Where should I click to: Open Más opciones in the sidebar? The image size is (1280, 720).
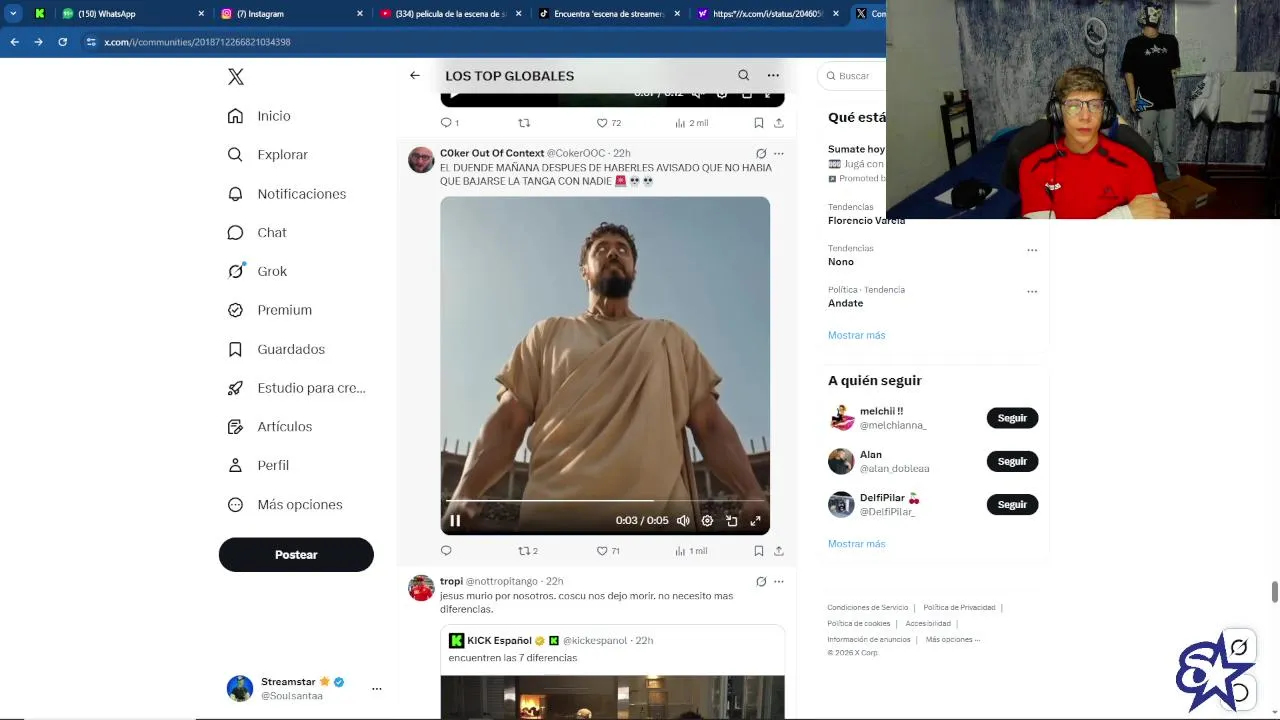coord(285,505)
